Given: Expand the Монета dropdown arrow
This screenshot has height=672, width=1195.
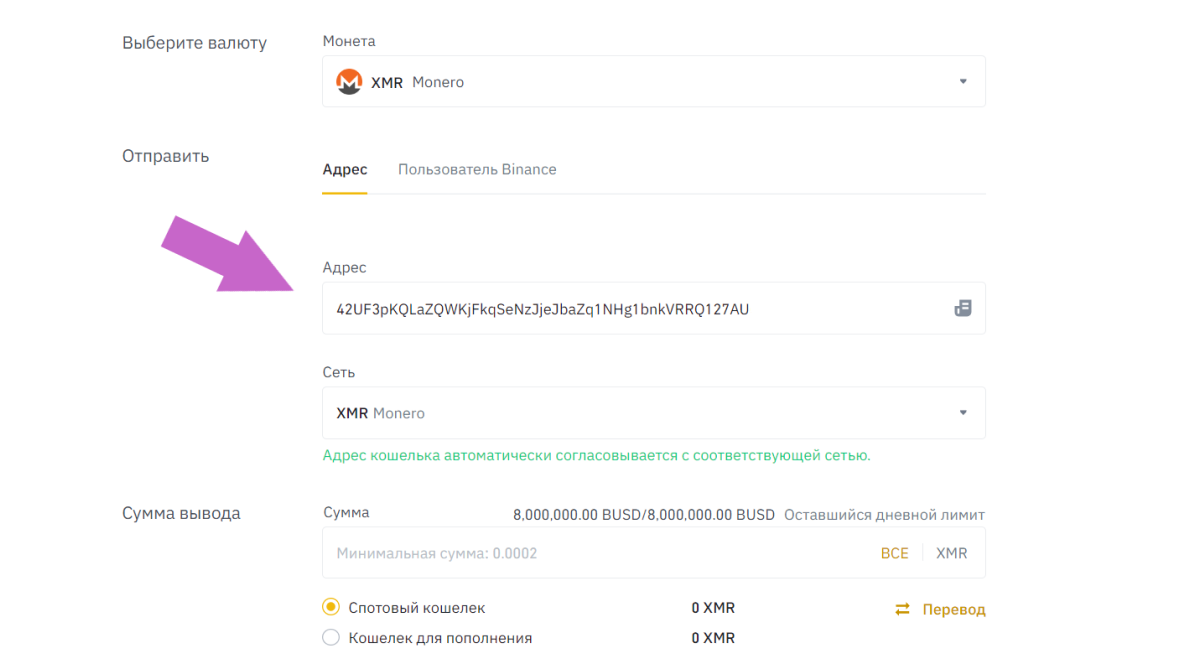Looking at the screenshot, I should [x=963, y=82].
